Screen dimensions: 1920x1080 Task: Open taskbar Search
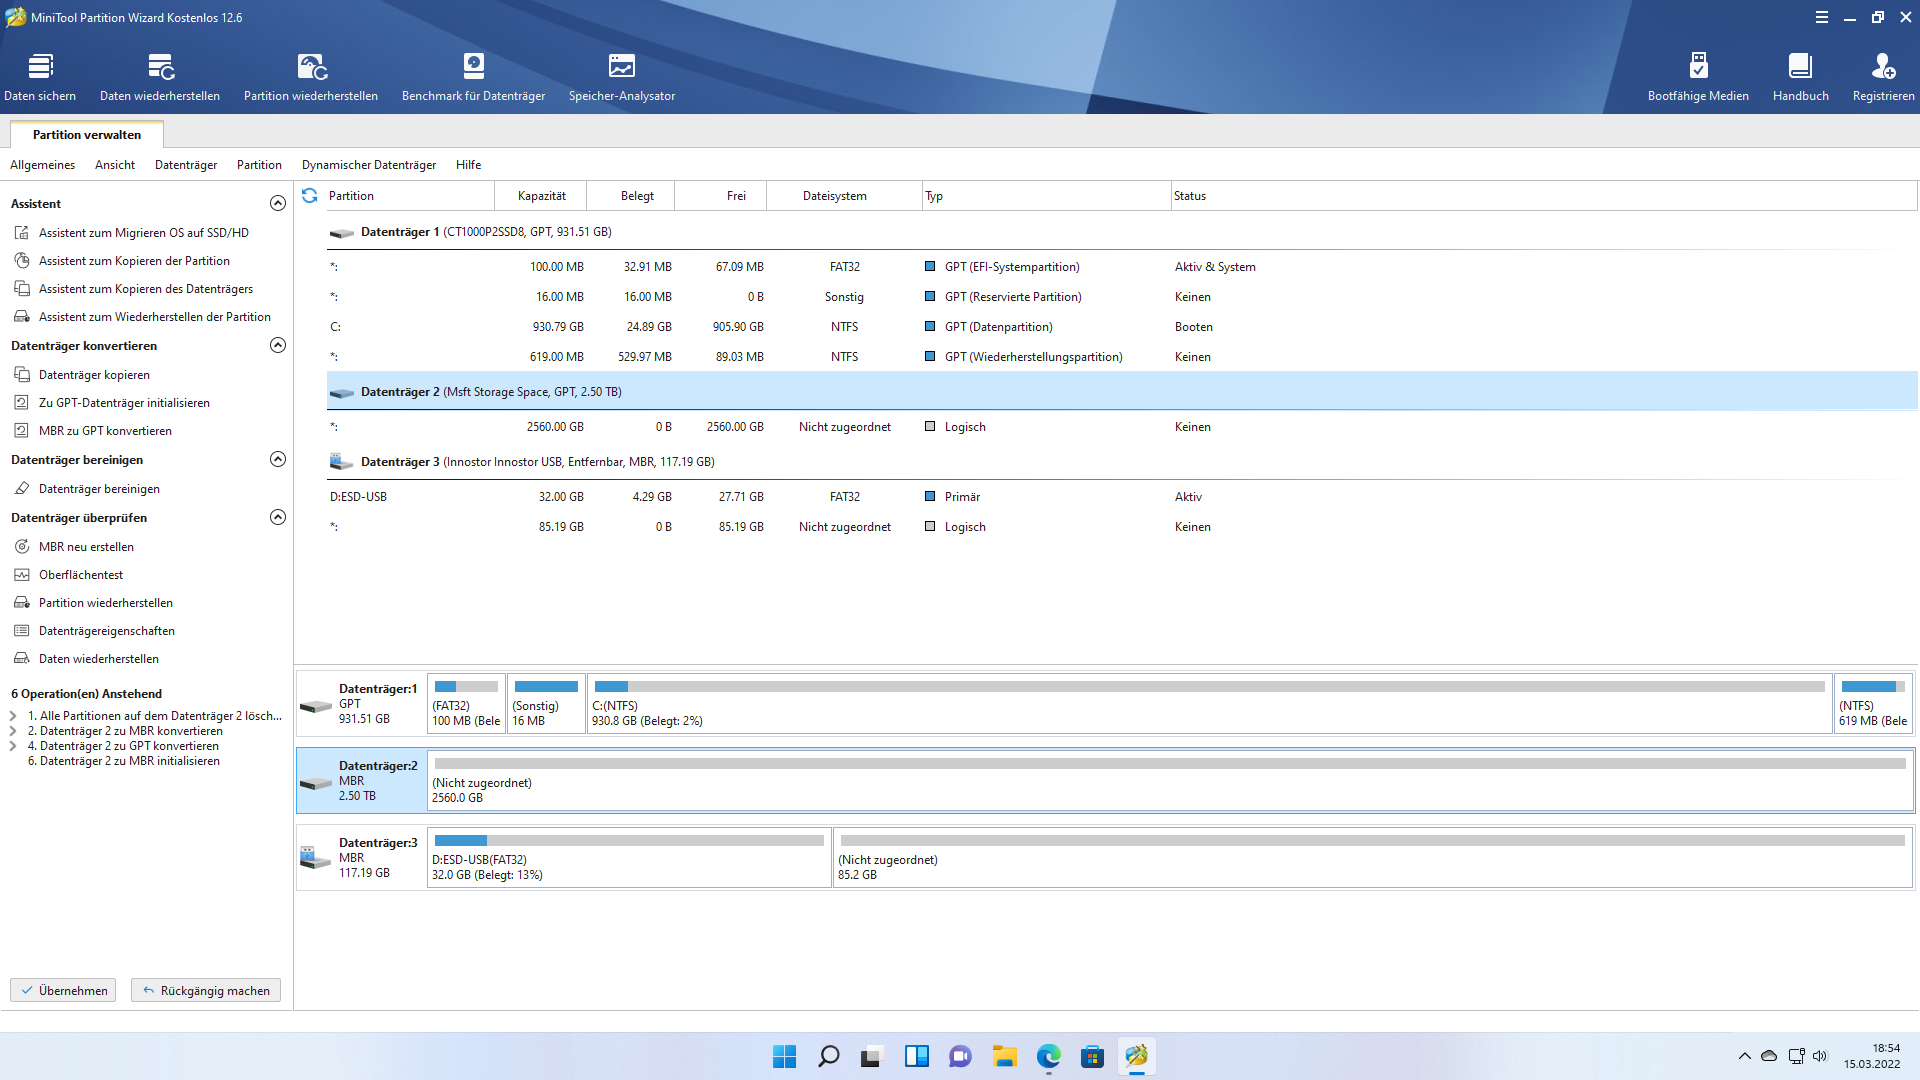pos(829,1056)
